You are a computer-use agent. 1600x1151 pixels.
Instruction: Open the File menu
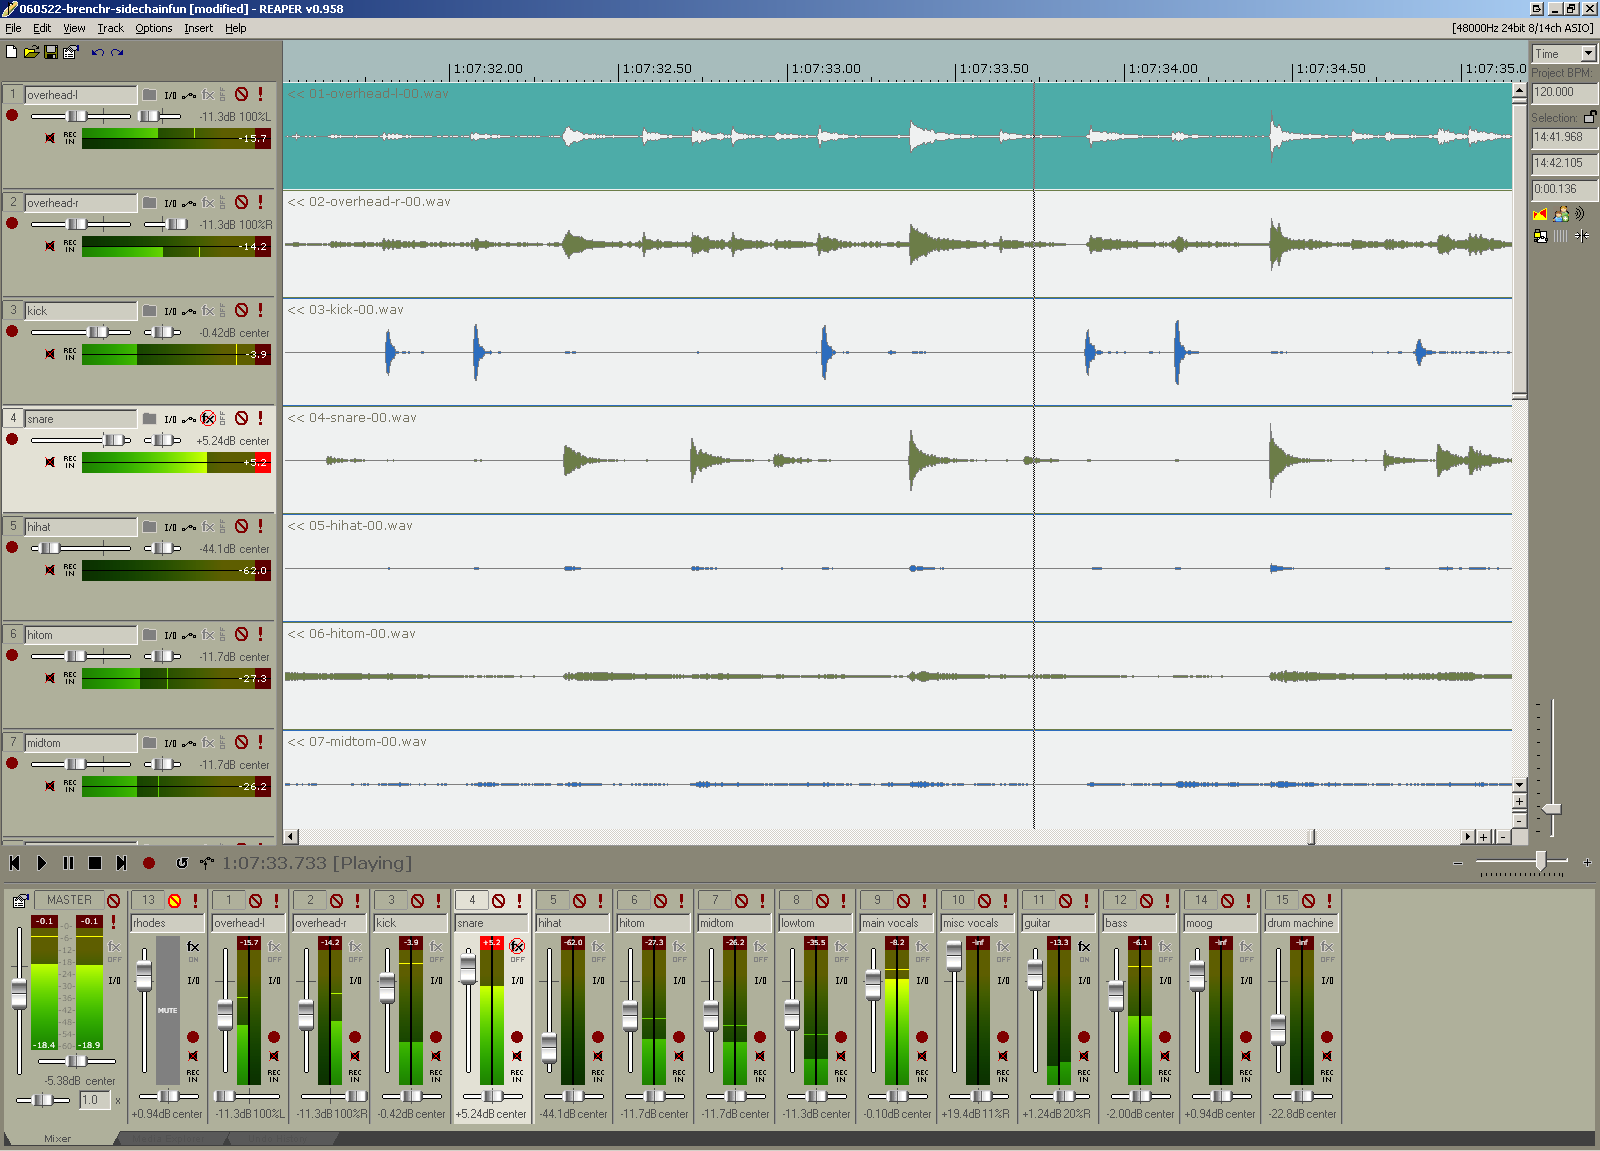(x=13, y=28)
